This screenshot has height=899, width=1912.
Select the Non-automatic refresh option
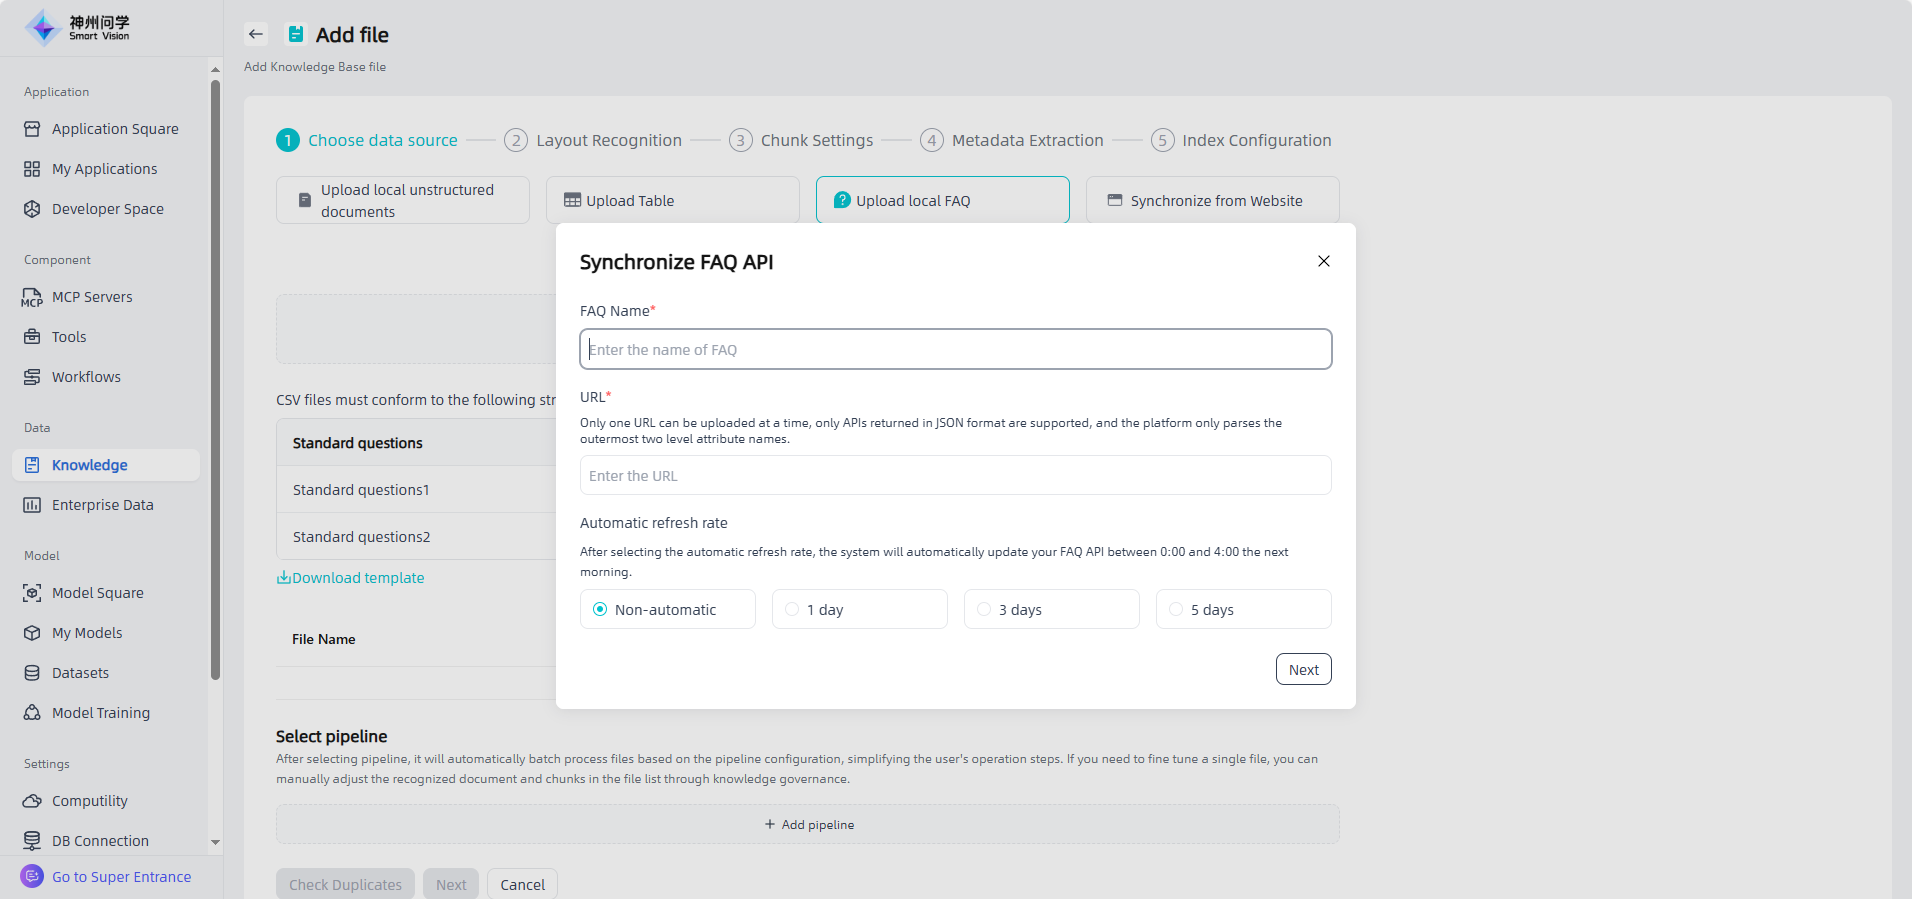600,609
